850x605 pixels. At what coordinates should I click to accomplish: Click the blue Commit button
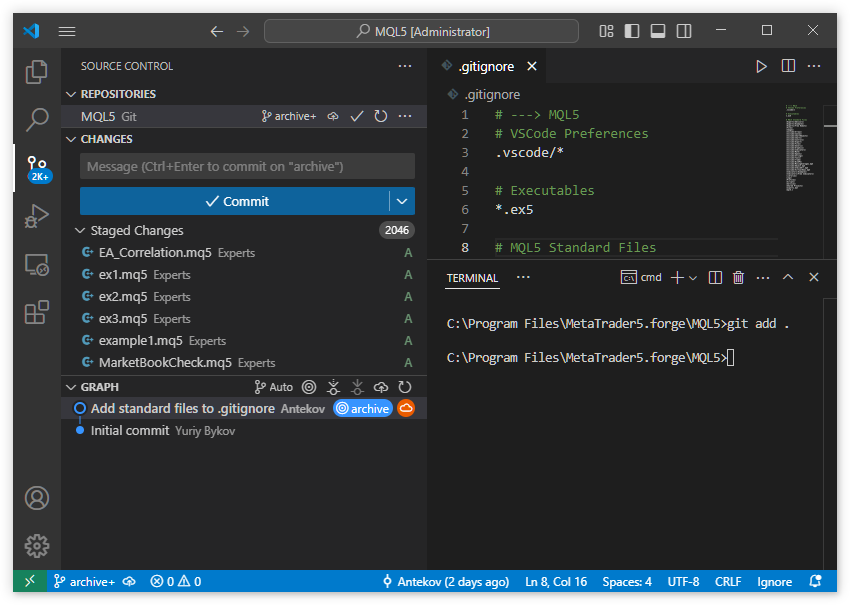pyautogui.click(x=235, y=201)
